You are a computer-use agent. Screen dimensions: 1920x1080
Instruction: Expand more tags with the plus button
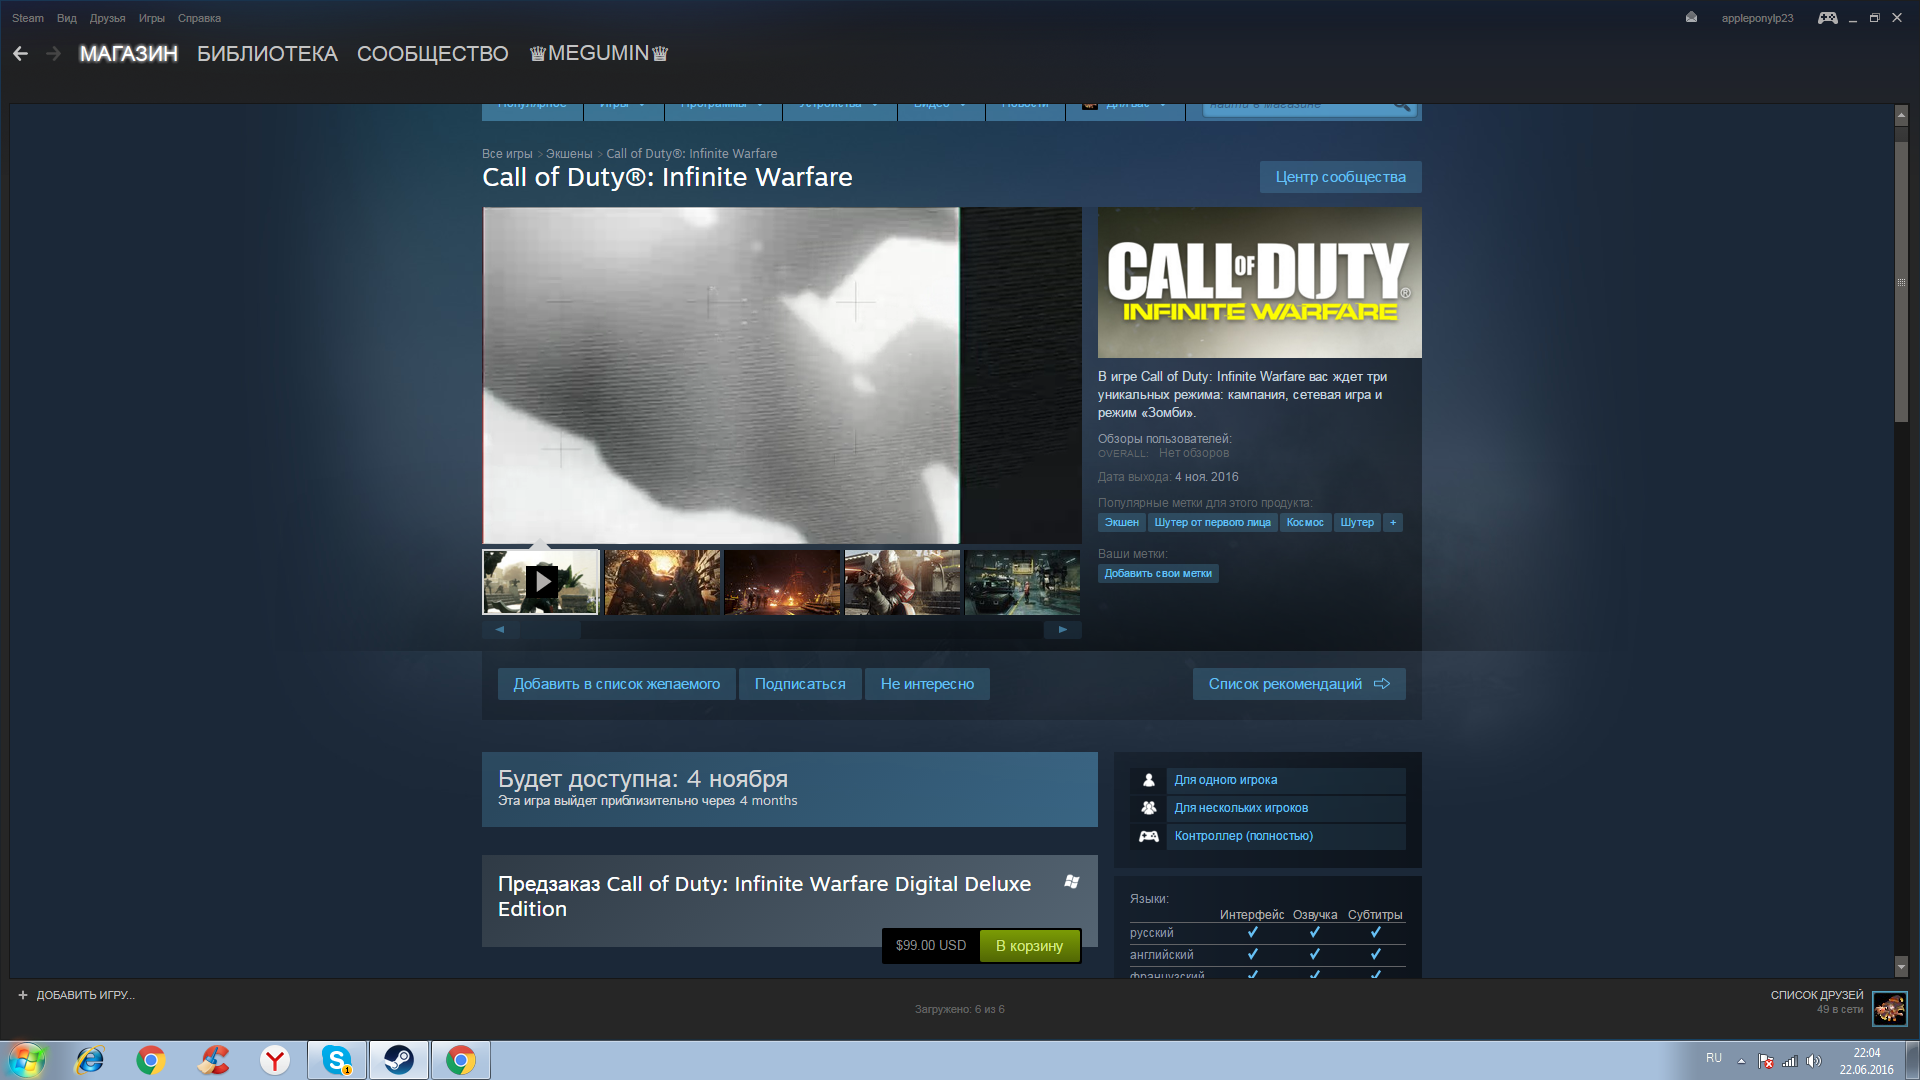[x=1393, y=522]
